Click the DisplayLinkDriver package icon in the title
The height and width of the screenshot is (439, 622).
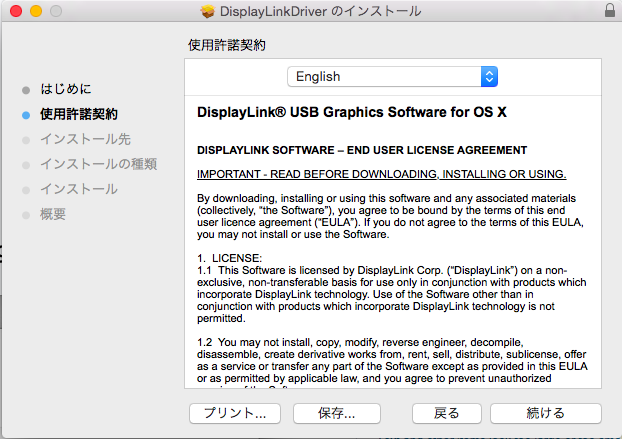pos(207,12)
